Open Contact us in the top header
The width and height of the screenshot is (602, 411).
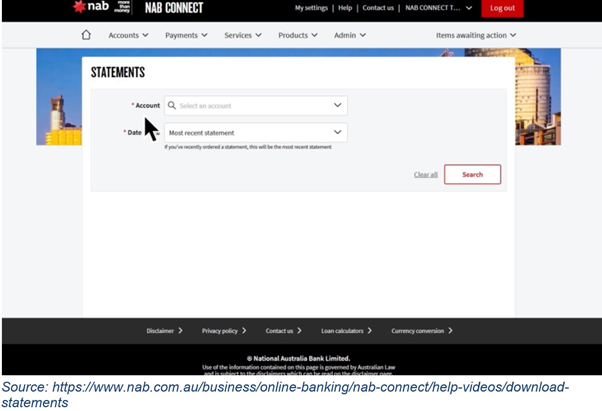[x=378, y=8]
